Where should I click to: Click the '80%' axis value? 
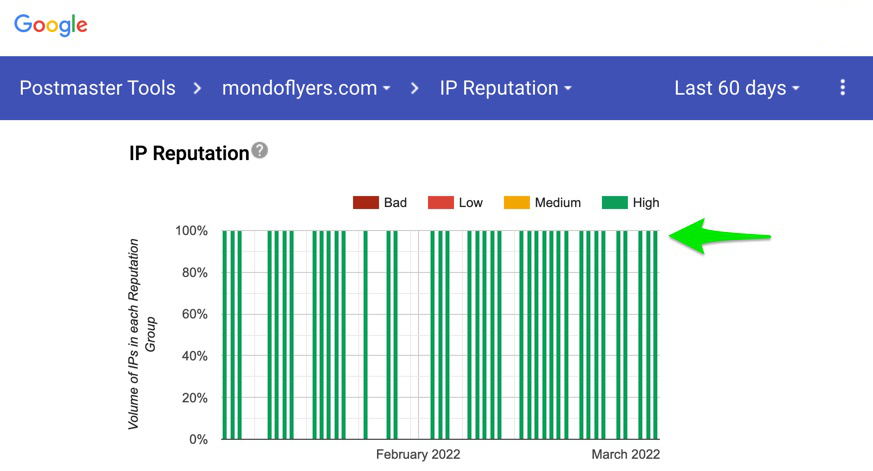tap(195, 272)
